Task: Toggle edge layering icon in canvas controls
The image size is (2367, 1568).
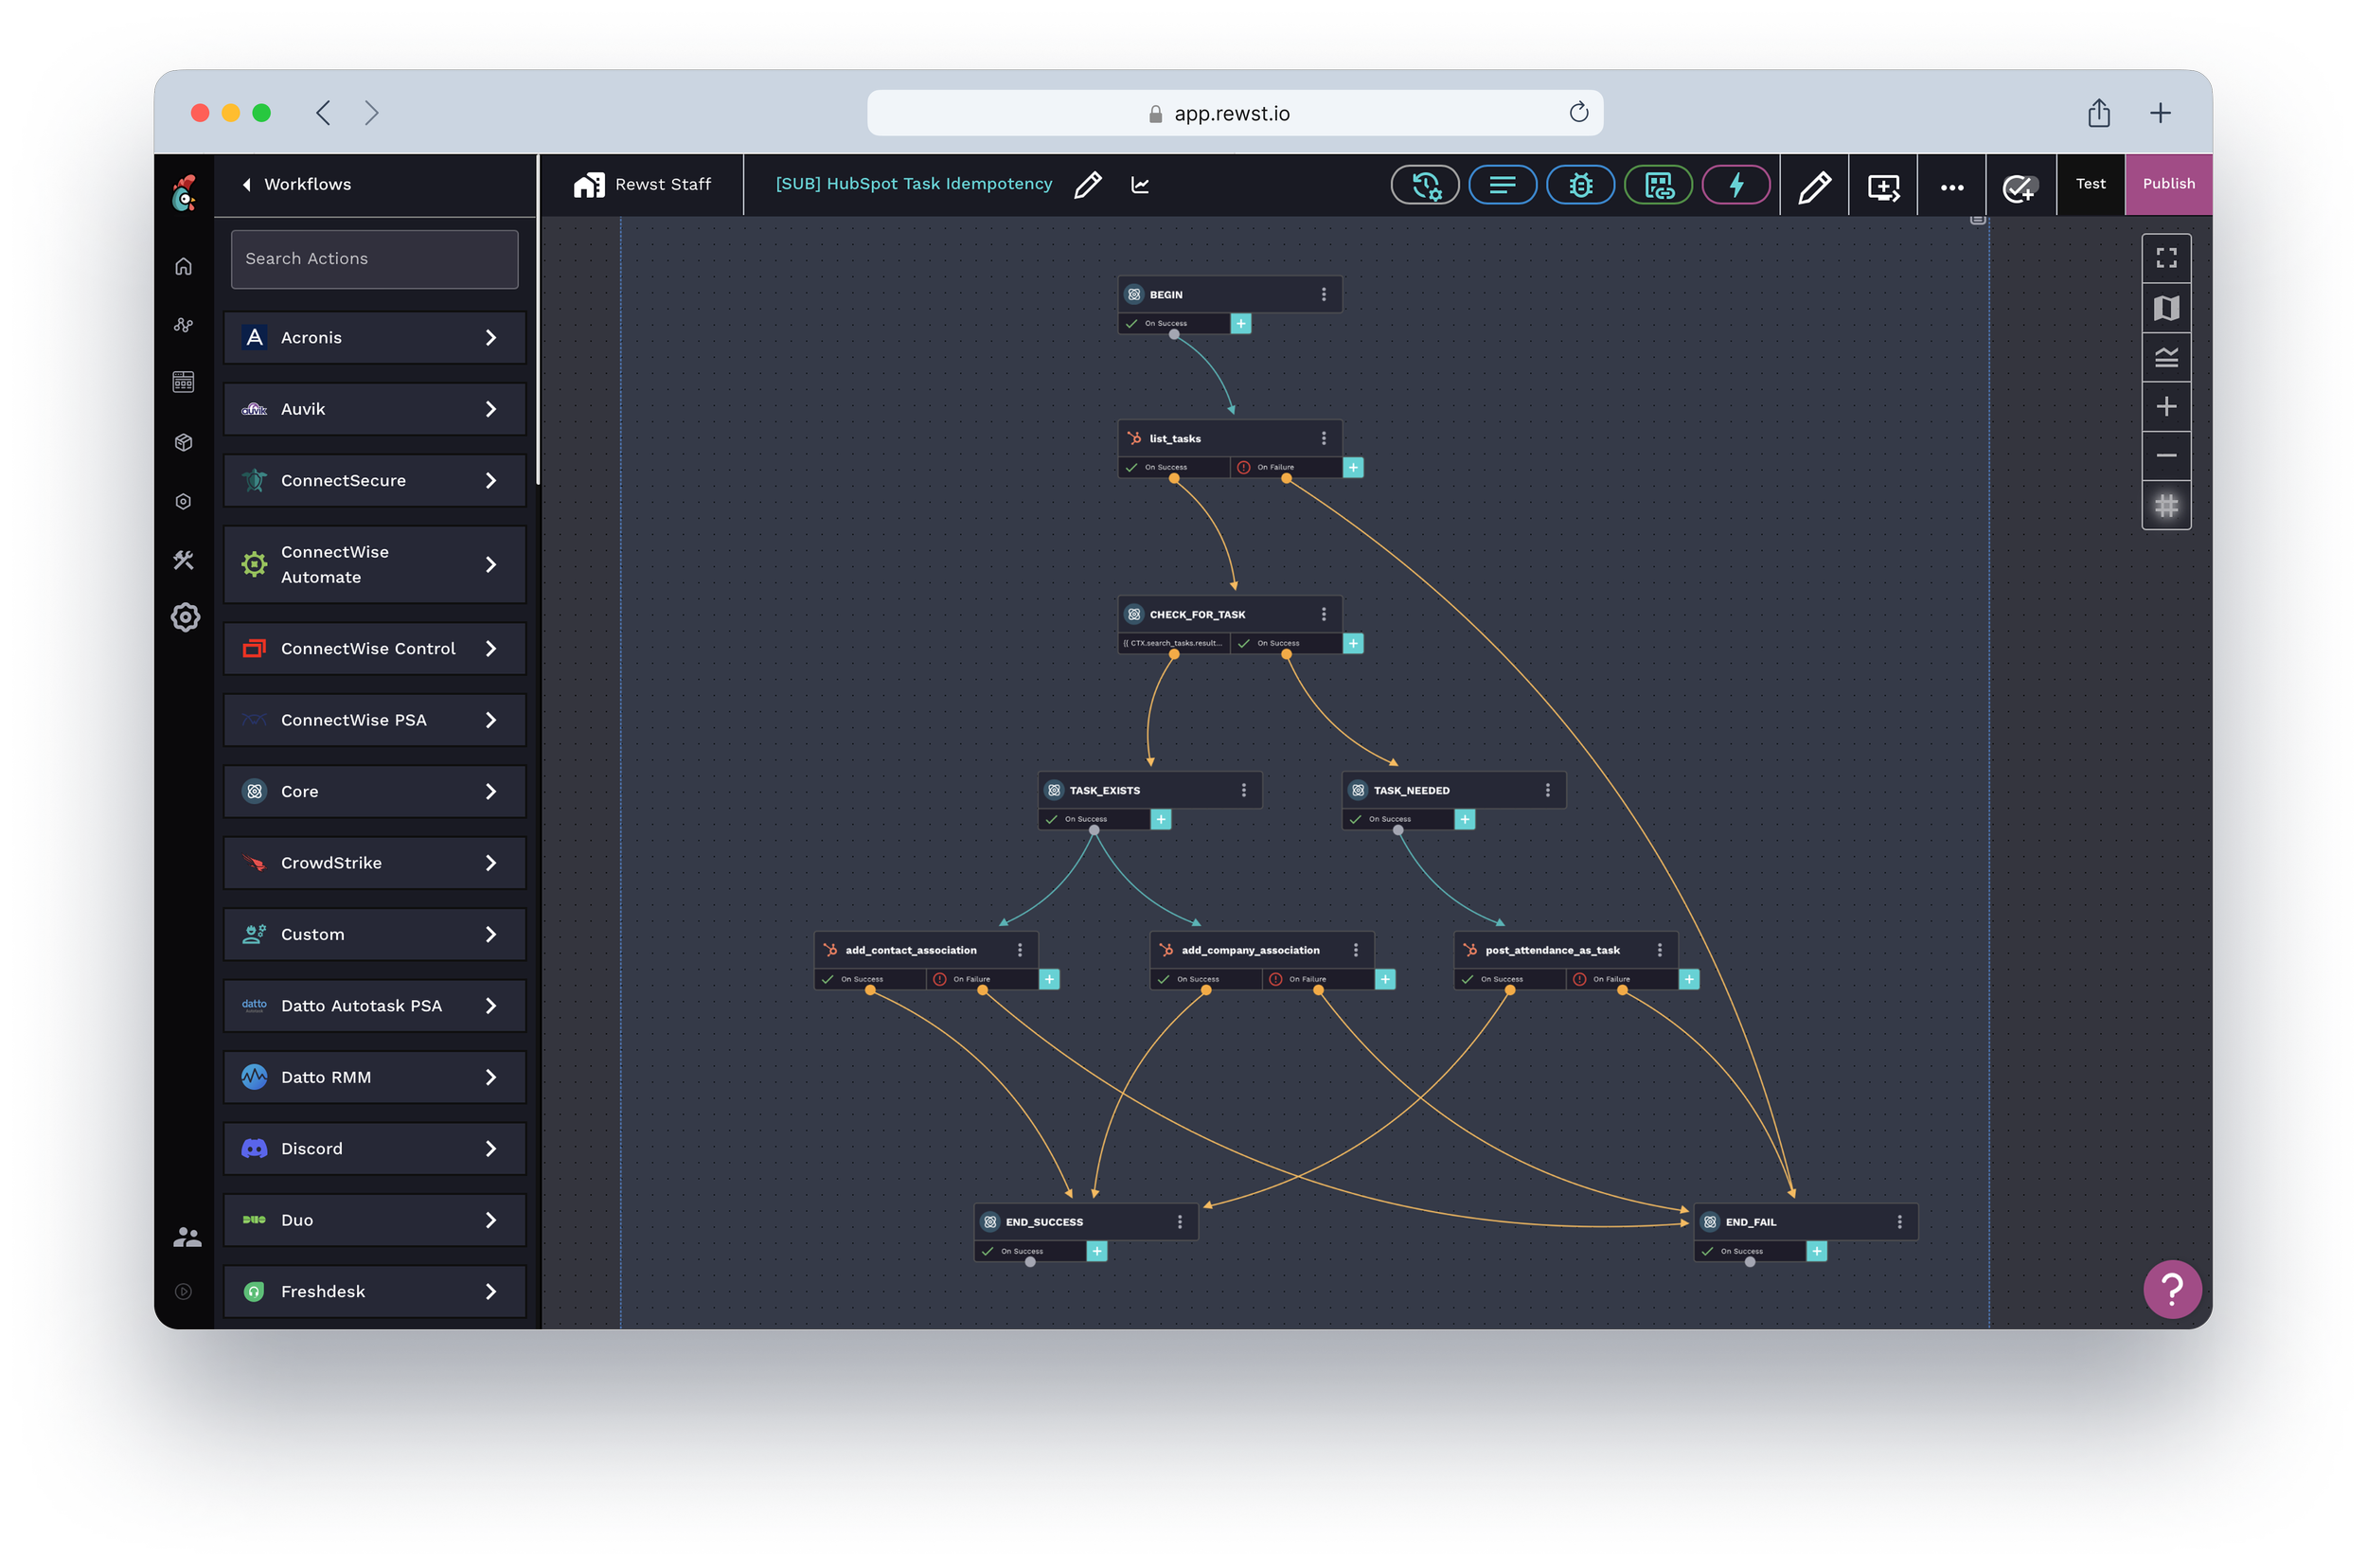Action: click(x=2166, y=357)
